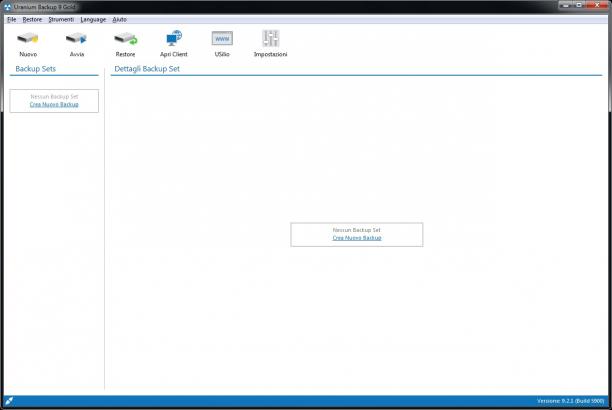Maximize the Uranium Backup window

click(580, 5)
